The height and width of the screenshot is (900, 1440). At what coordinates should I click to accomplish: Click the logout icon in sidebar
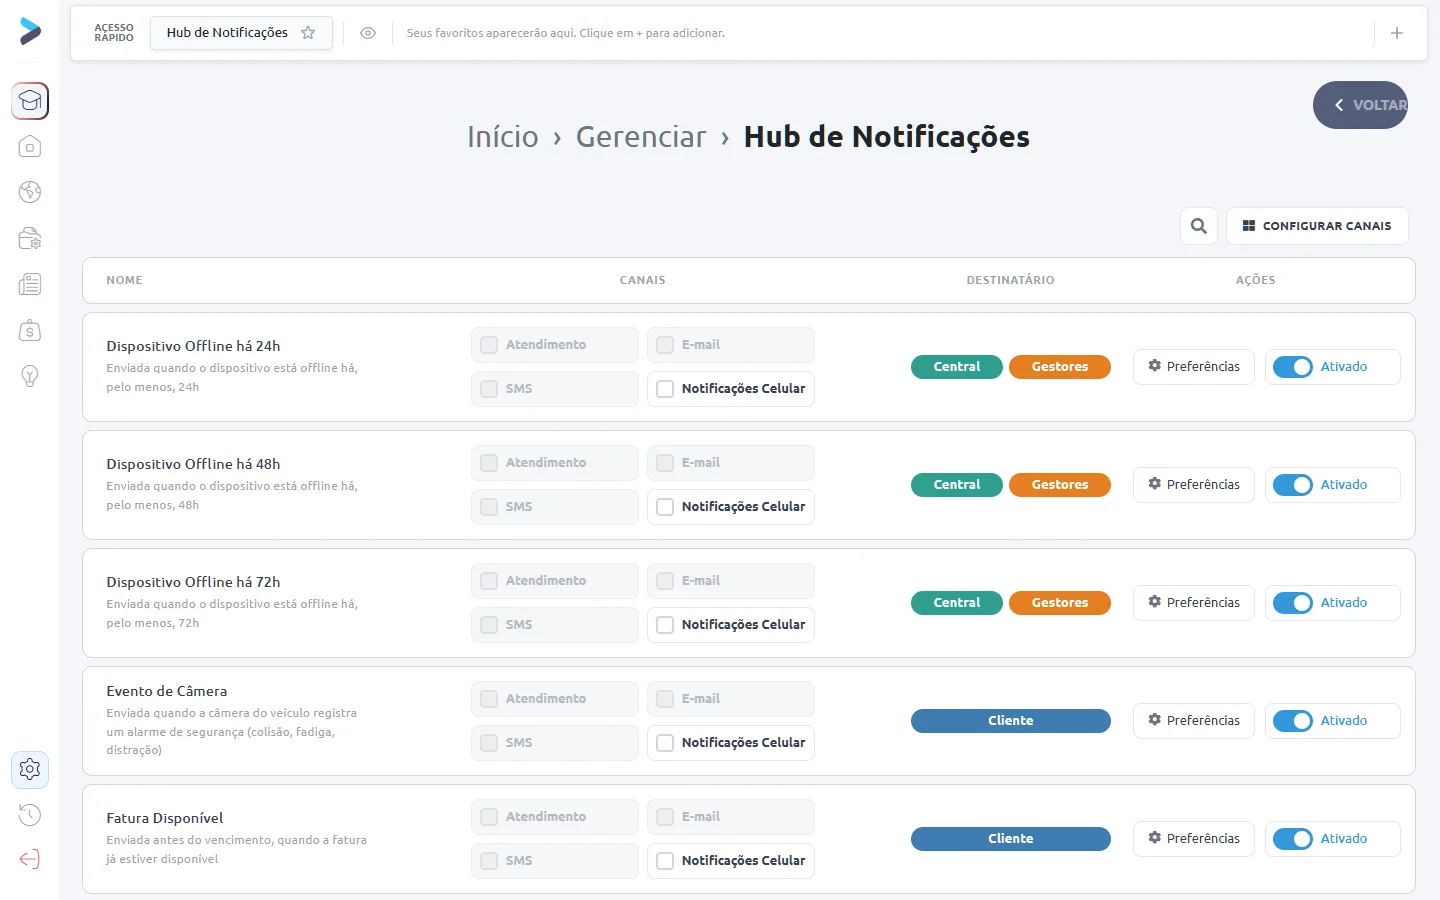(30, 859)
